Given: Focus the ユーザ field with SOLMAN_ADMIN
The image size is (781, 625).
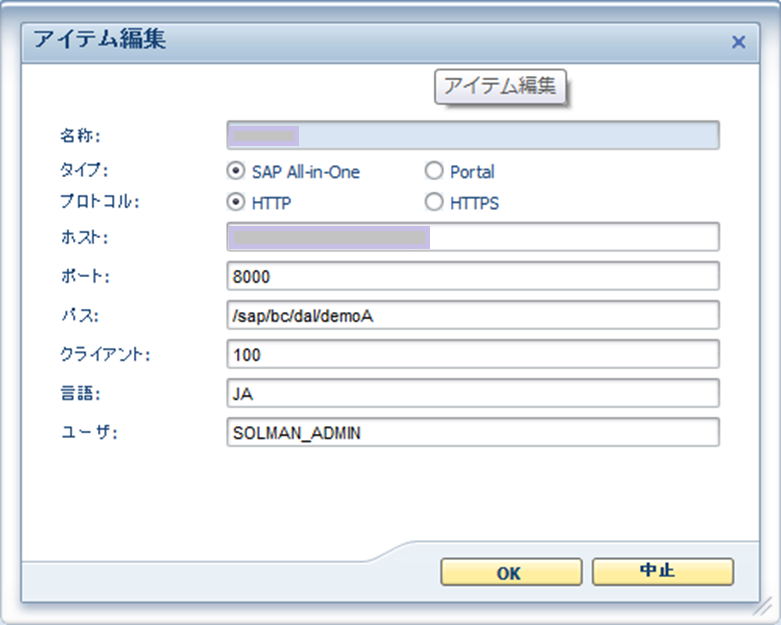Looking at the screenshot, I should [473, 432].
